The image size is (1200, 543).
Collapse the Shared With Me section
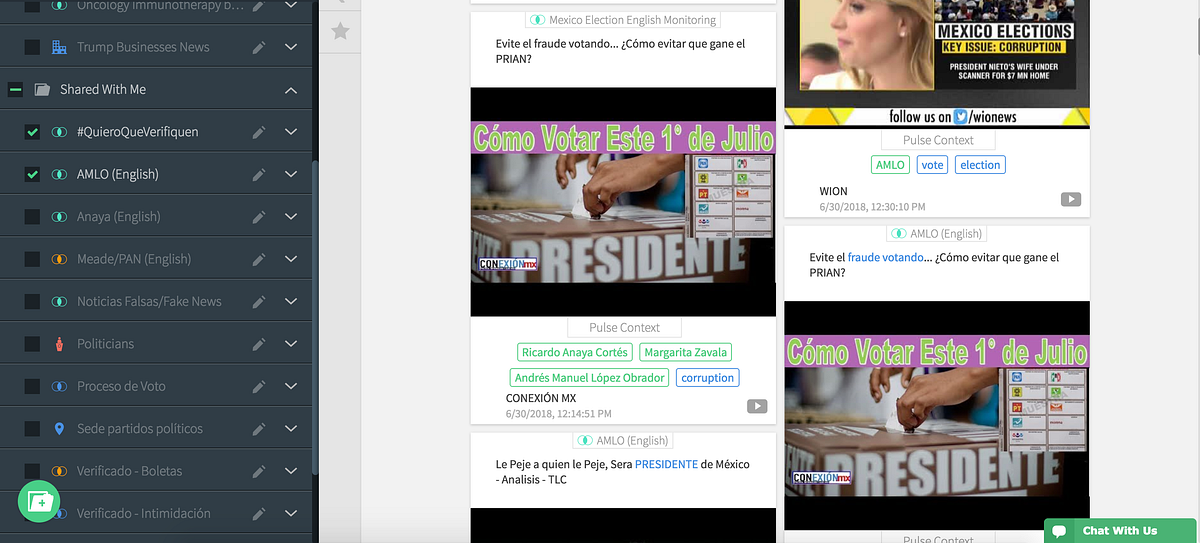point(291,90)
